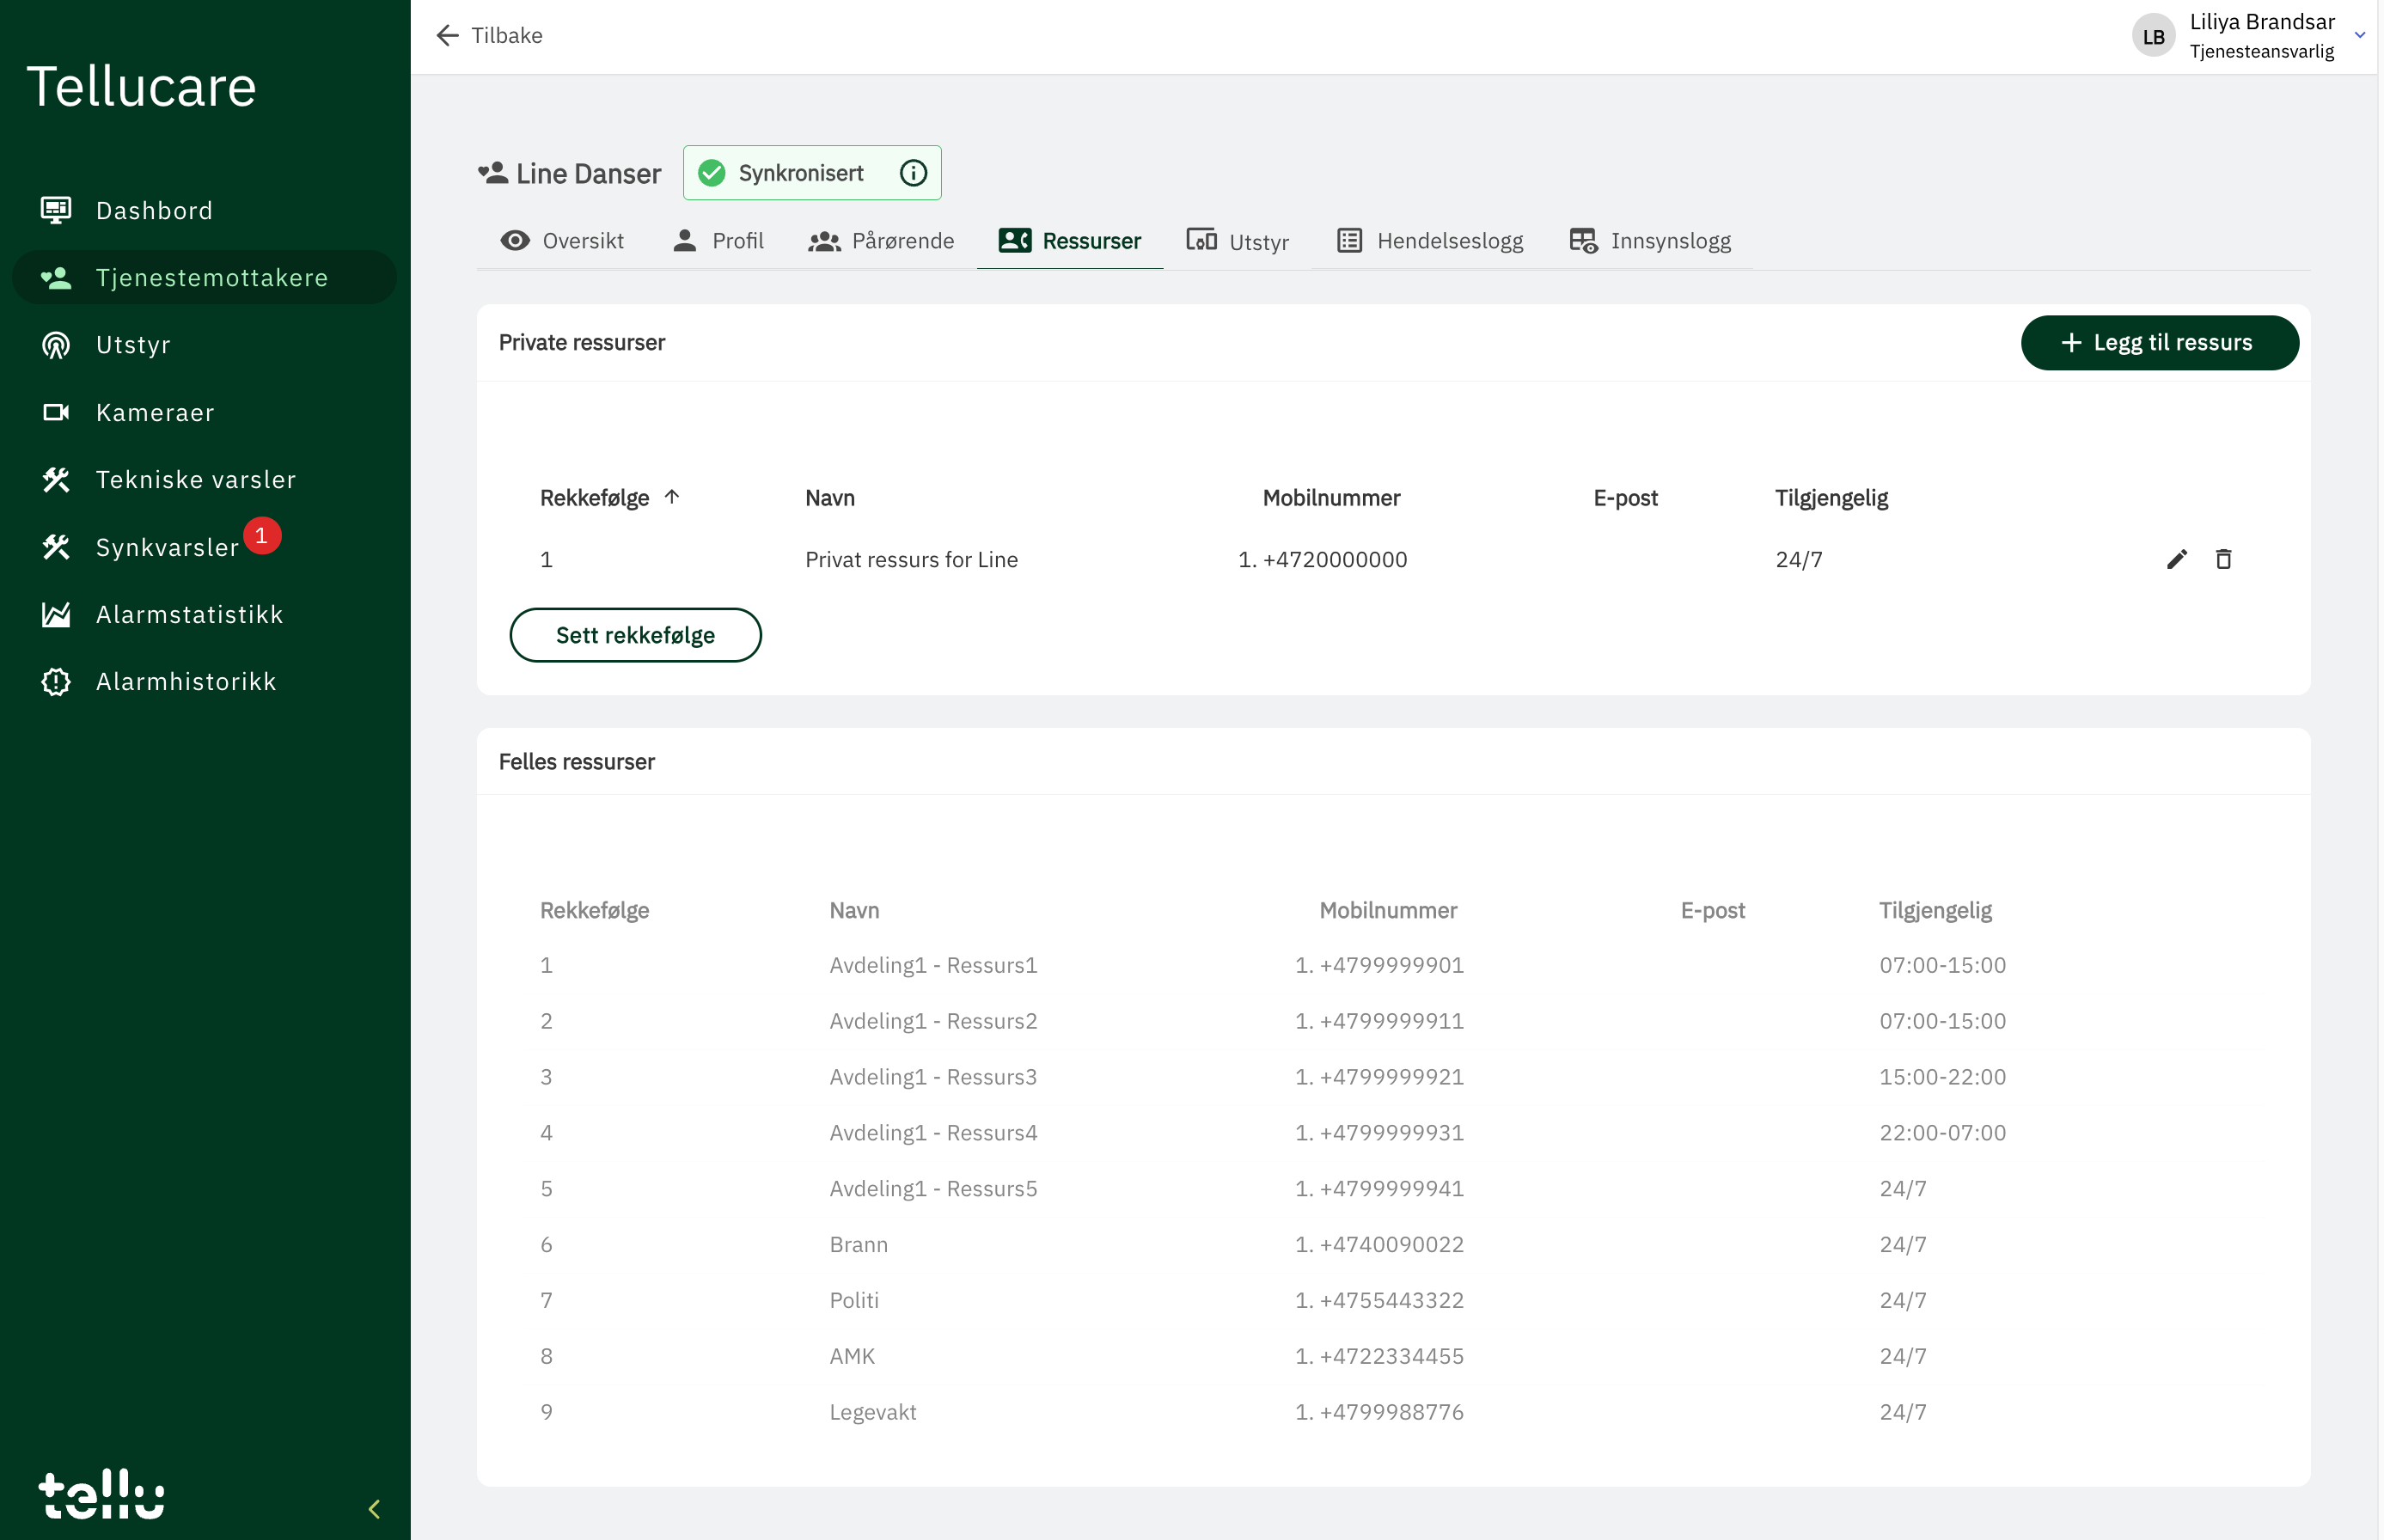This screenshot has height=1540, width=2384.
Task: Click the Tellucare logo title
Action: point(141,86)
